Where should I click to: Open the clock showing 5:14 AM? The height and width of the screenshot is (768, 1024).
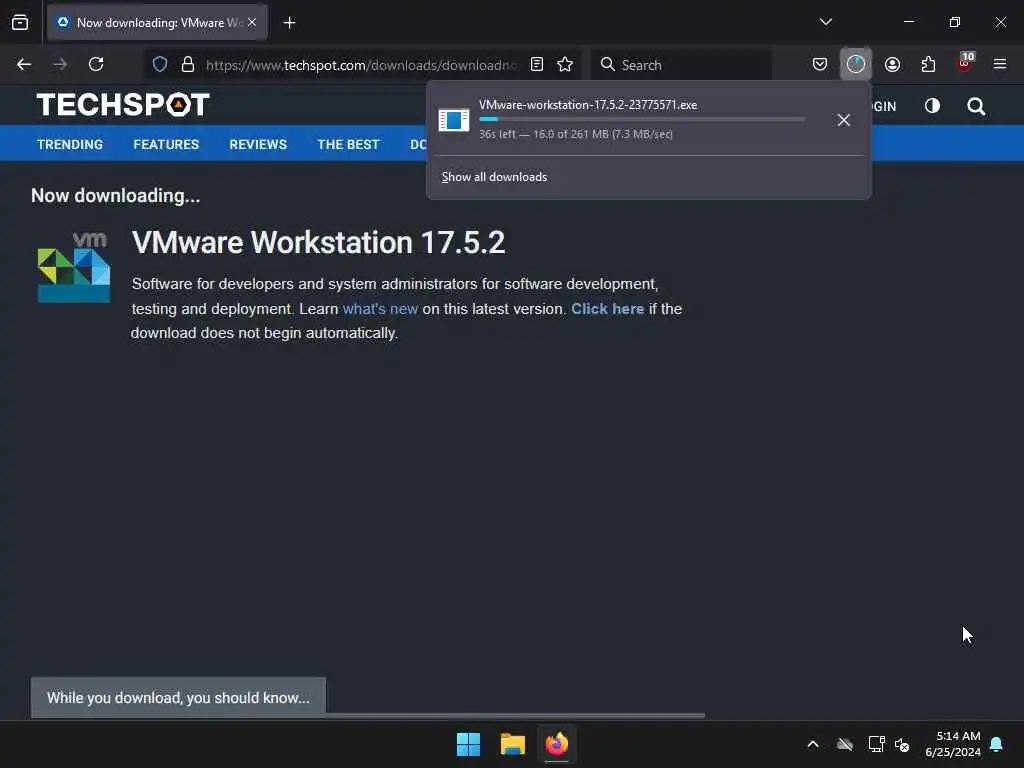coord(953,744)
